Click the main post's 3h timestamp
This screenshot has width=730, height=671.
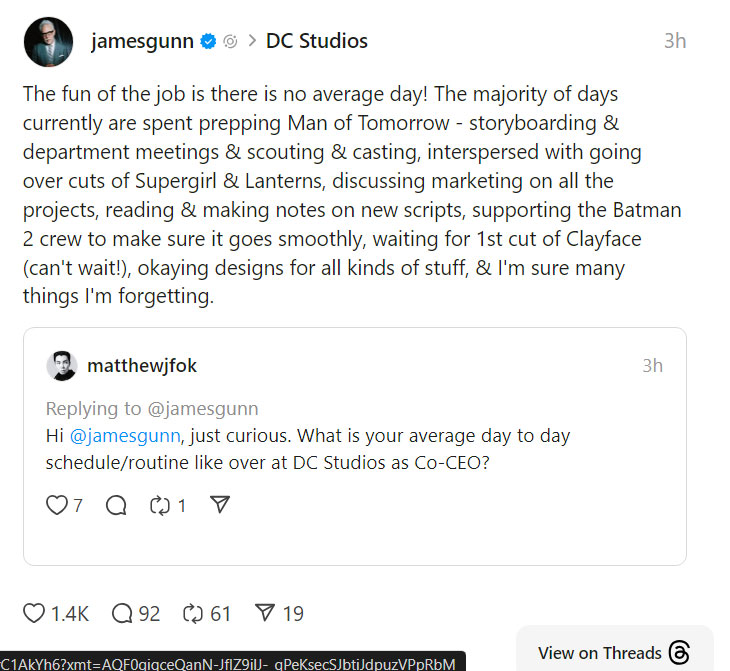(x=675, y=41)
